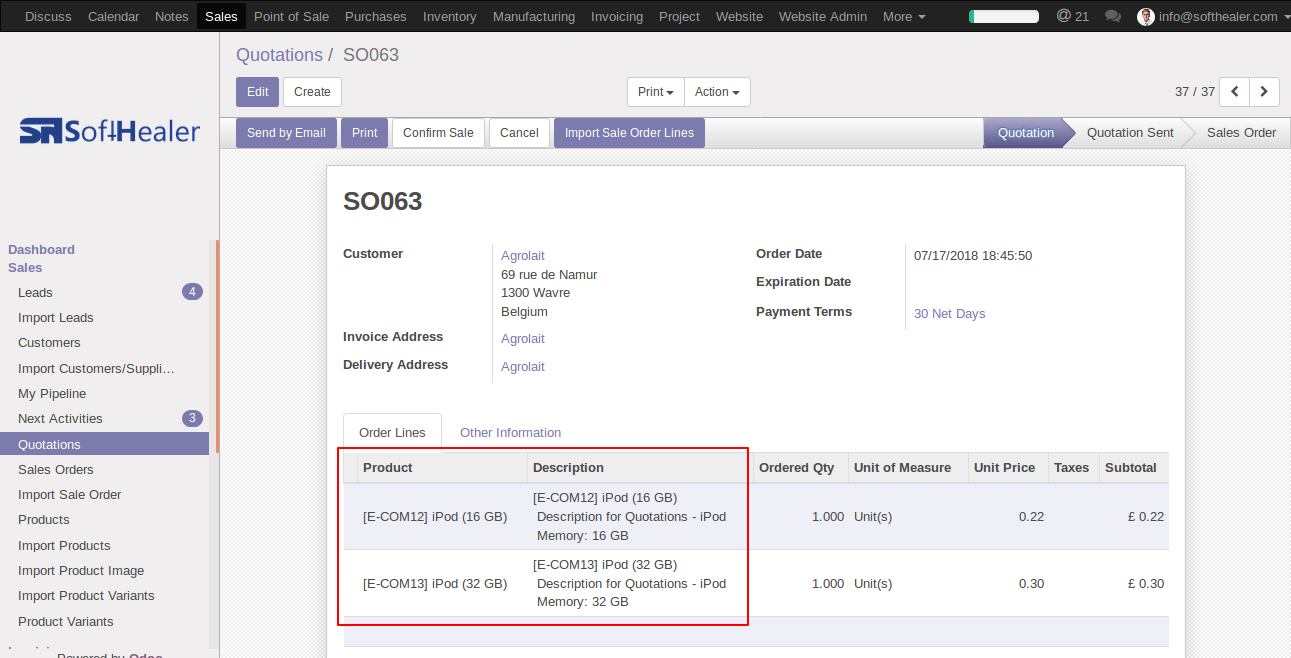Viewport: 1291px width, 658px height.
Task: Click the Edit button
Action: point(257,92)
